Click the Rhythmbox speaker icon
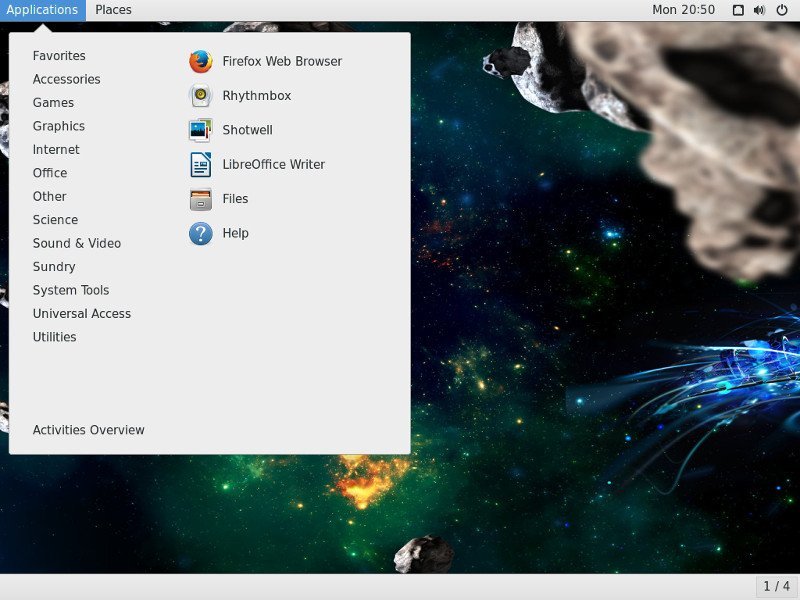The height and width of the screenshot is (600, 800). pyautogui.click(x=201, y=95)
